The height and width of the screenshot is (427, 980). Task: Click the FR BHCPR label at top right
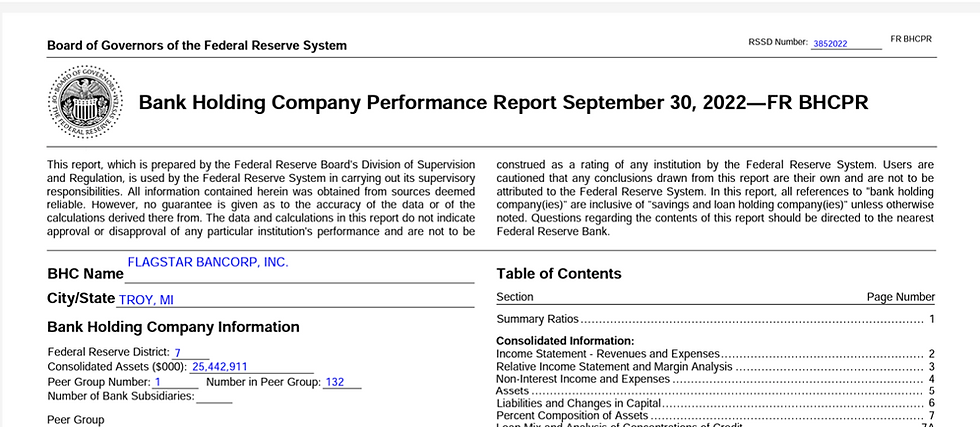pos(911,39)
